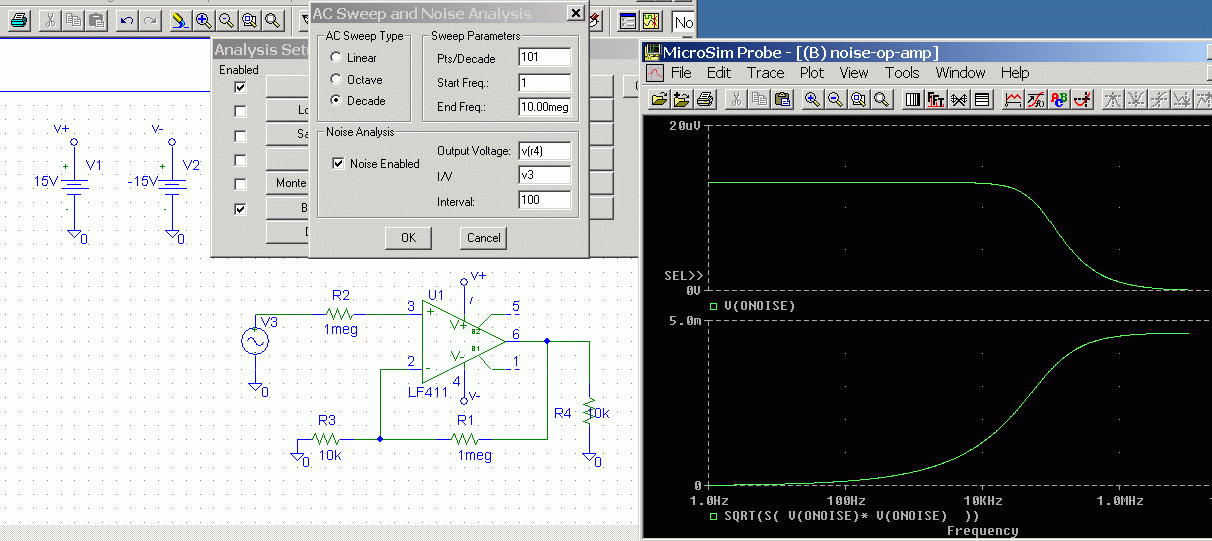Click Cancel in AC Sweep dialog

pyautogui.click(x=483, y=238)
